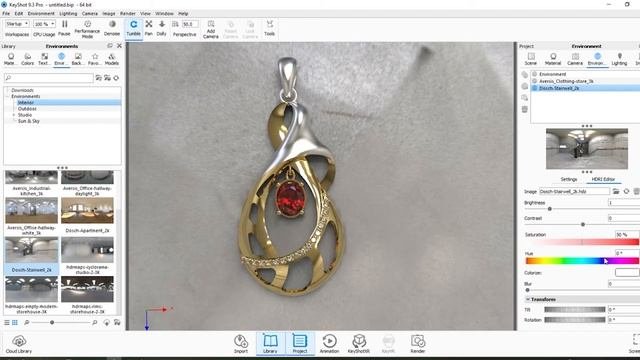Select the Tumble camera tool
This screenshot has height=360, width=640.
(133, 28)
